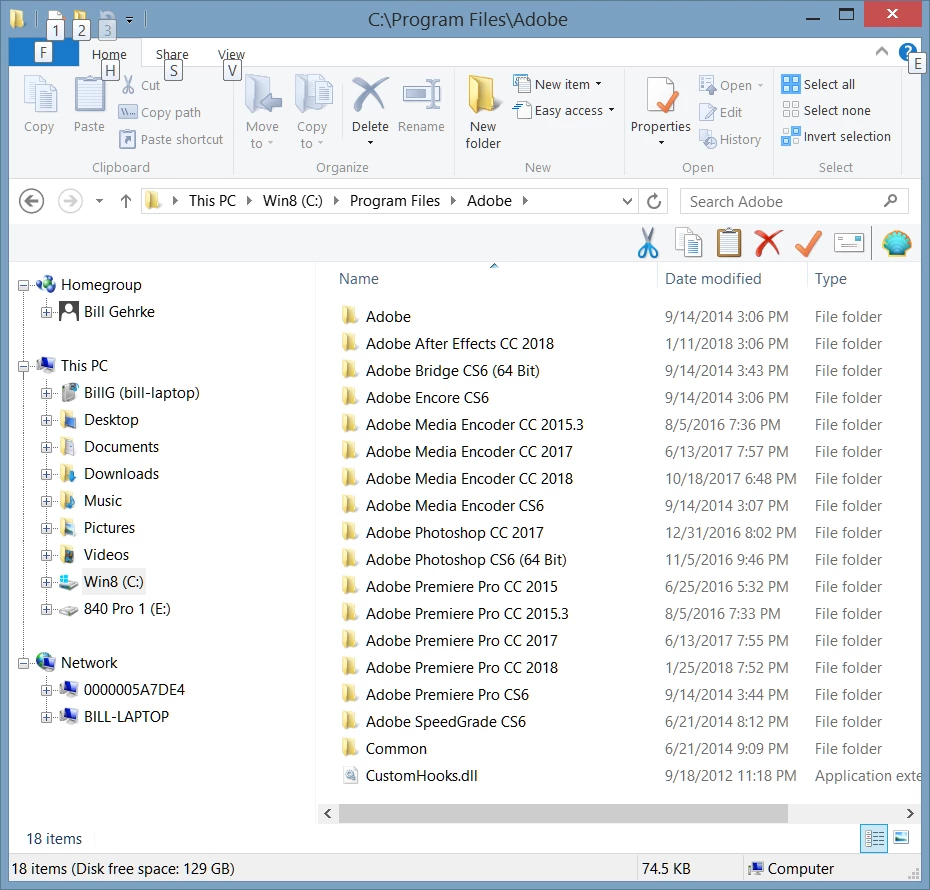Switch to the View ribbon tab

(x=231, y=54)
